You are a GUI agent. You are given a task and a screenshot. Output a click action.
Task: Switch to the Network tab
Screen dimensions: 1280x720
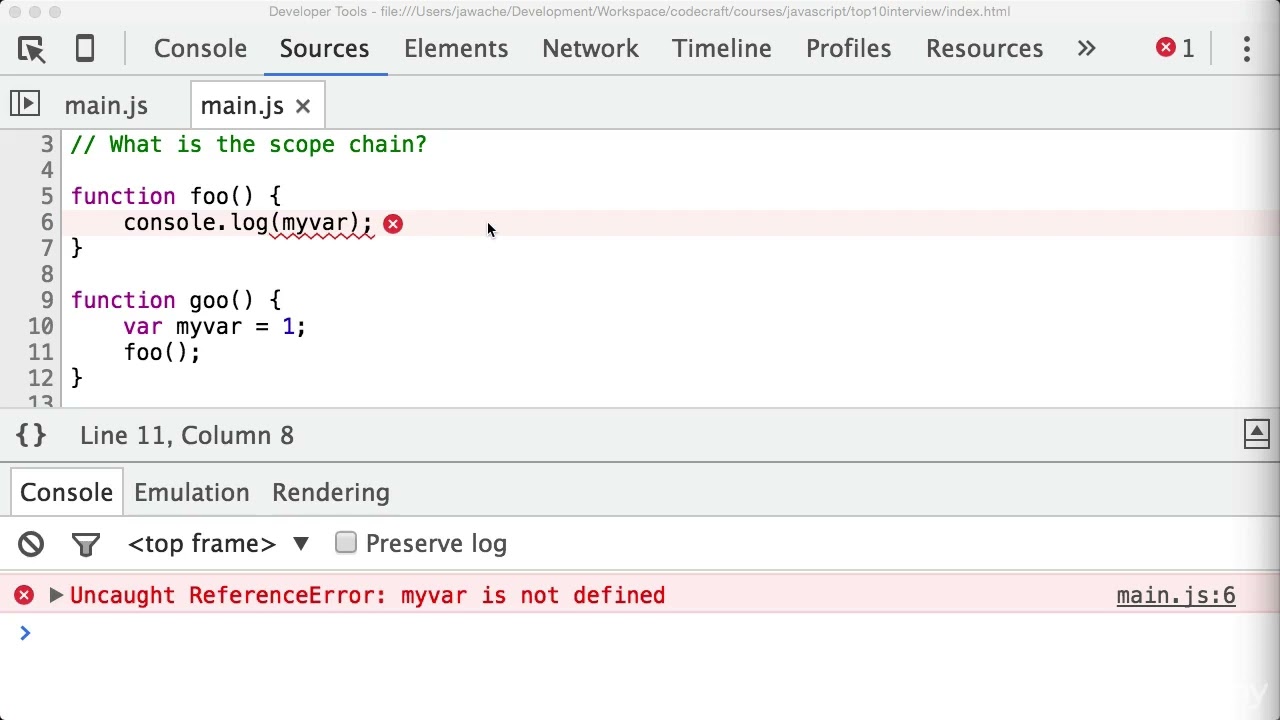tap(590, 49)
